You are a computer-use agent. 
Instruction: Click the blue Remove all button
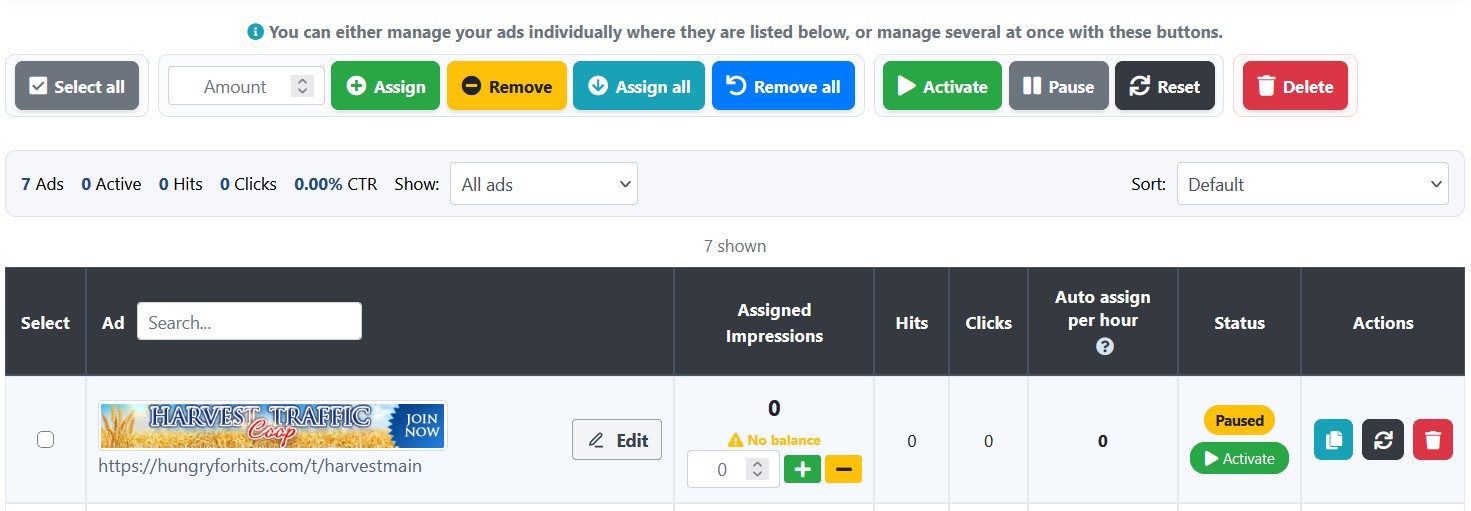pyautogui.click(x=783, y=86)
